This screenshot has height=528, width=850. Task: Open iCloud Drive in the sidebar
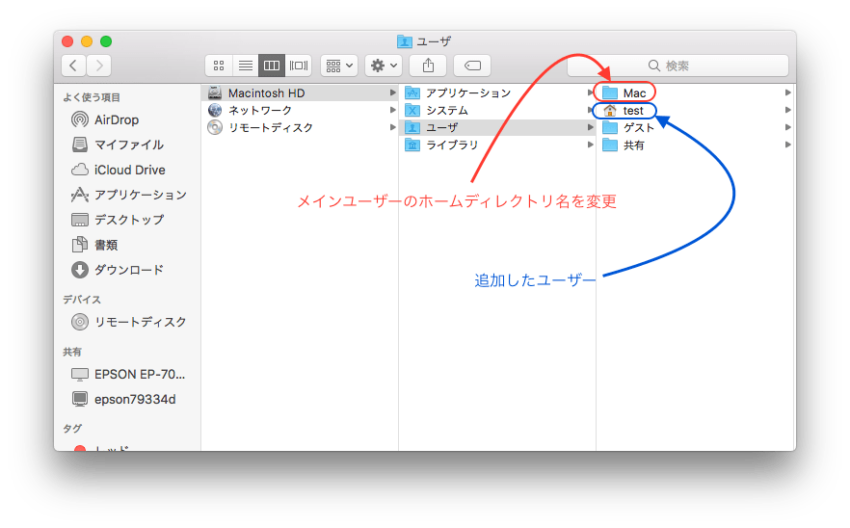click(118, 170)
